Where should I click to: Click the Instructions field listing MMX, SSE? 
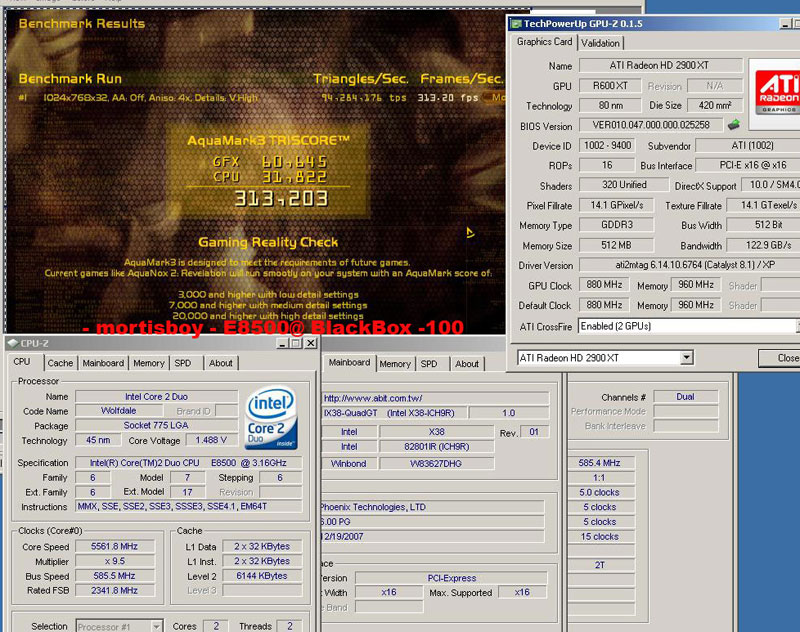point(189,507)
